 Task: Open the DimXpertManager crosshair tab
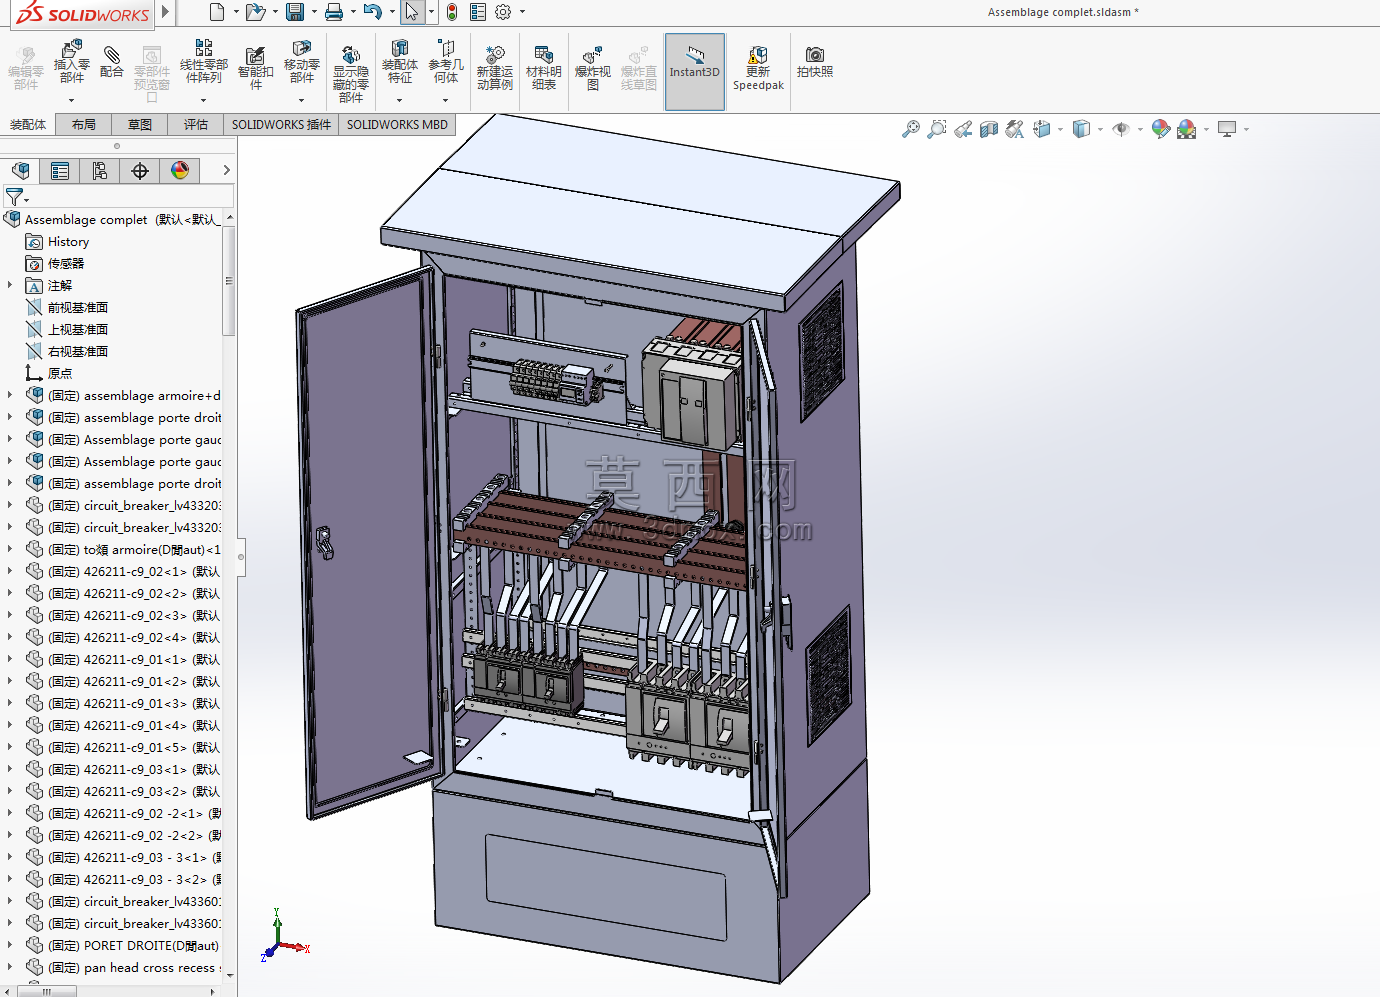tap(140, 171)
